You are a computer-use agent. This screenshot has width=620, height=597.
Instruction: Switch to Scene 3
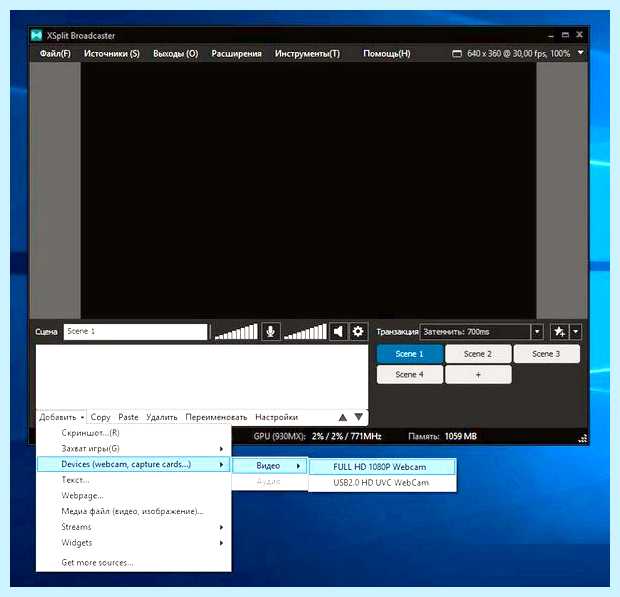pyautogui.click(x=546, y=354)
